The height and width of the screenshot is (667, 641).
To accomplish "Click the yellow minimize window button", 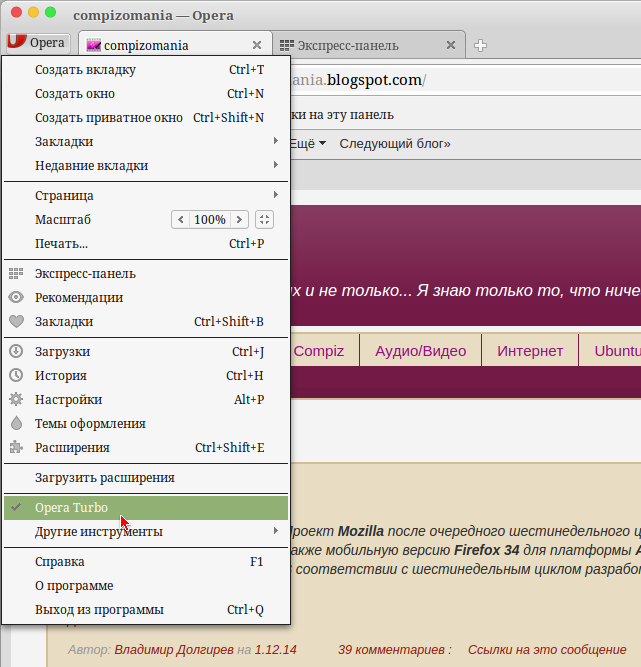I will pyautogui.click(x=33, y=12).
